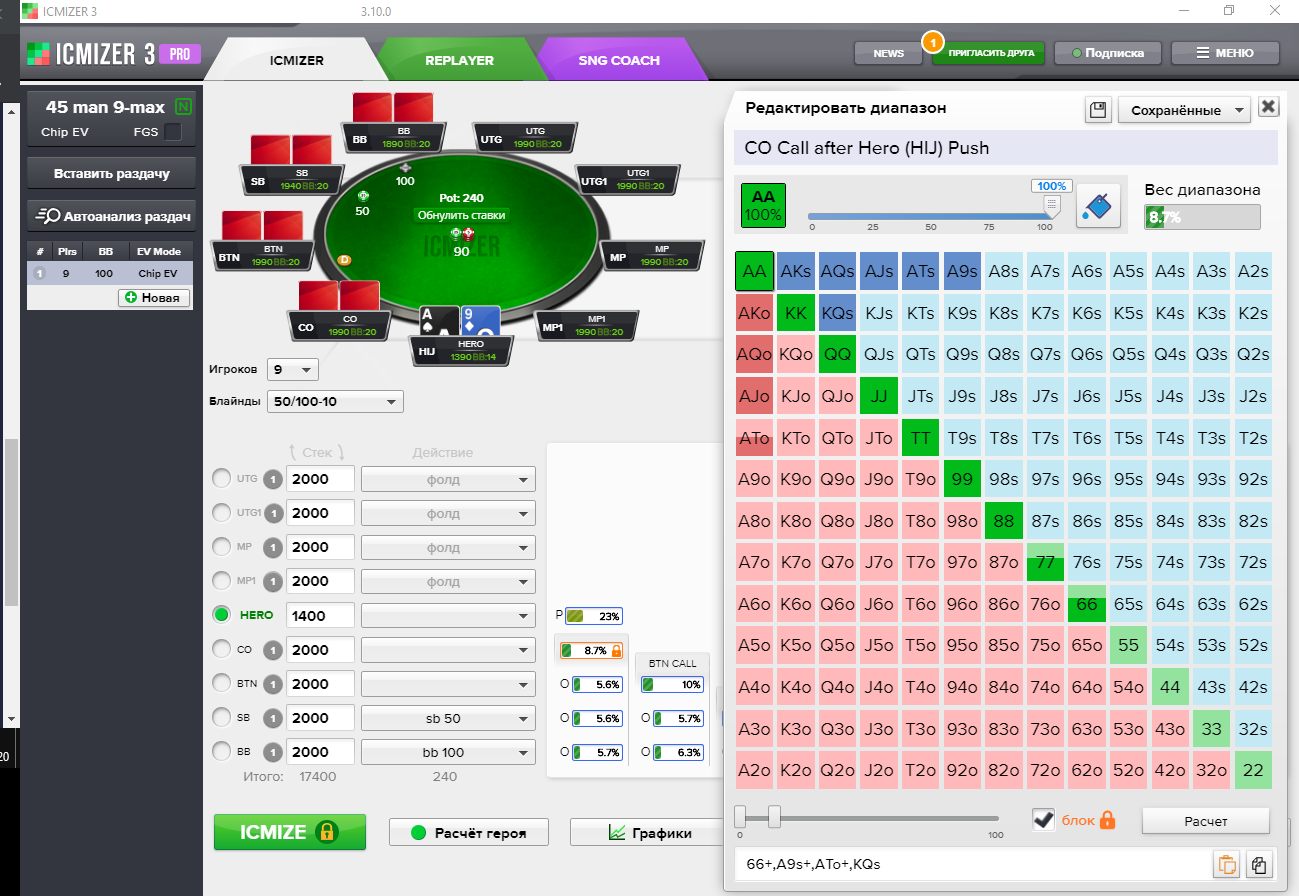Select the HERO radio button
The width and height of the screenshot is (1299, 896).
(221, 615)
